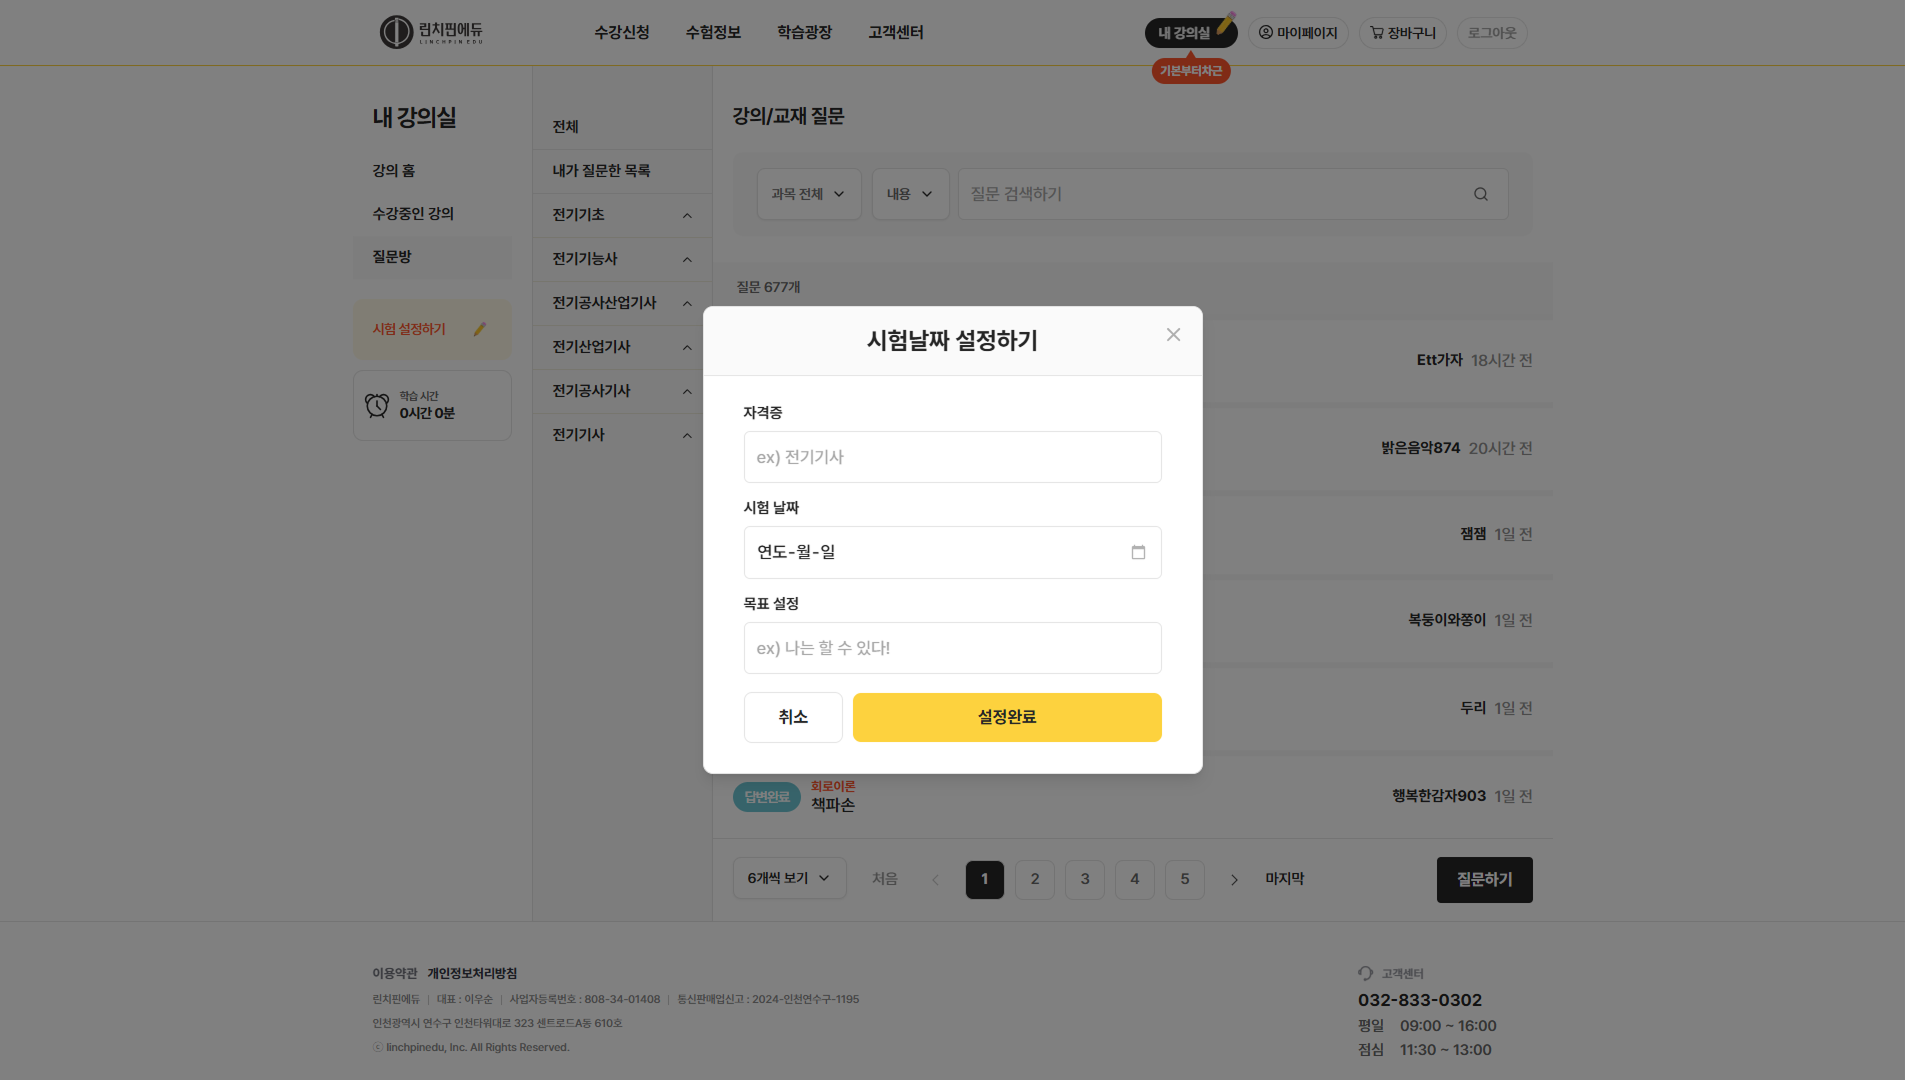
Task: Click the pencil icon beside 시험 설정하기
Action: click(480, 329)
